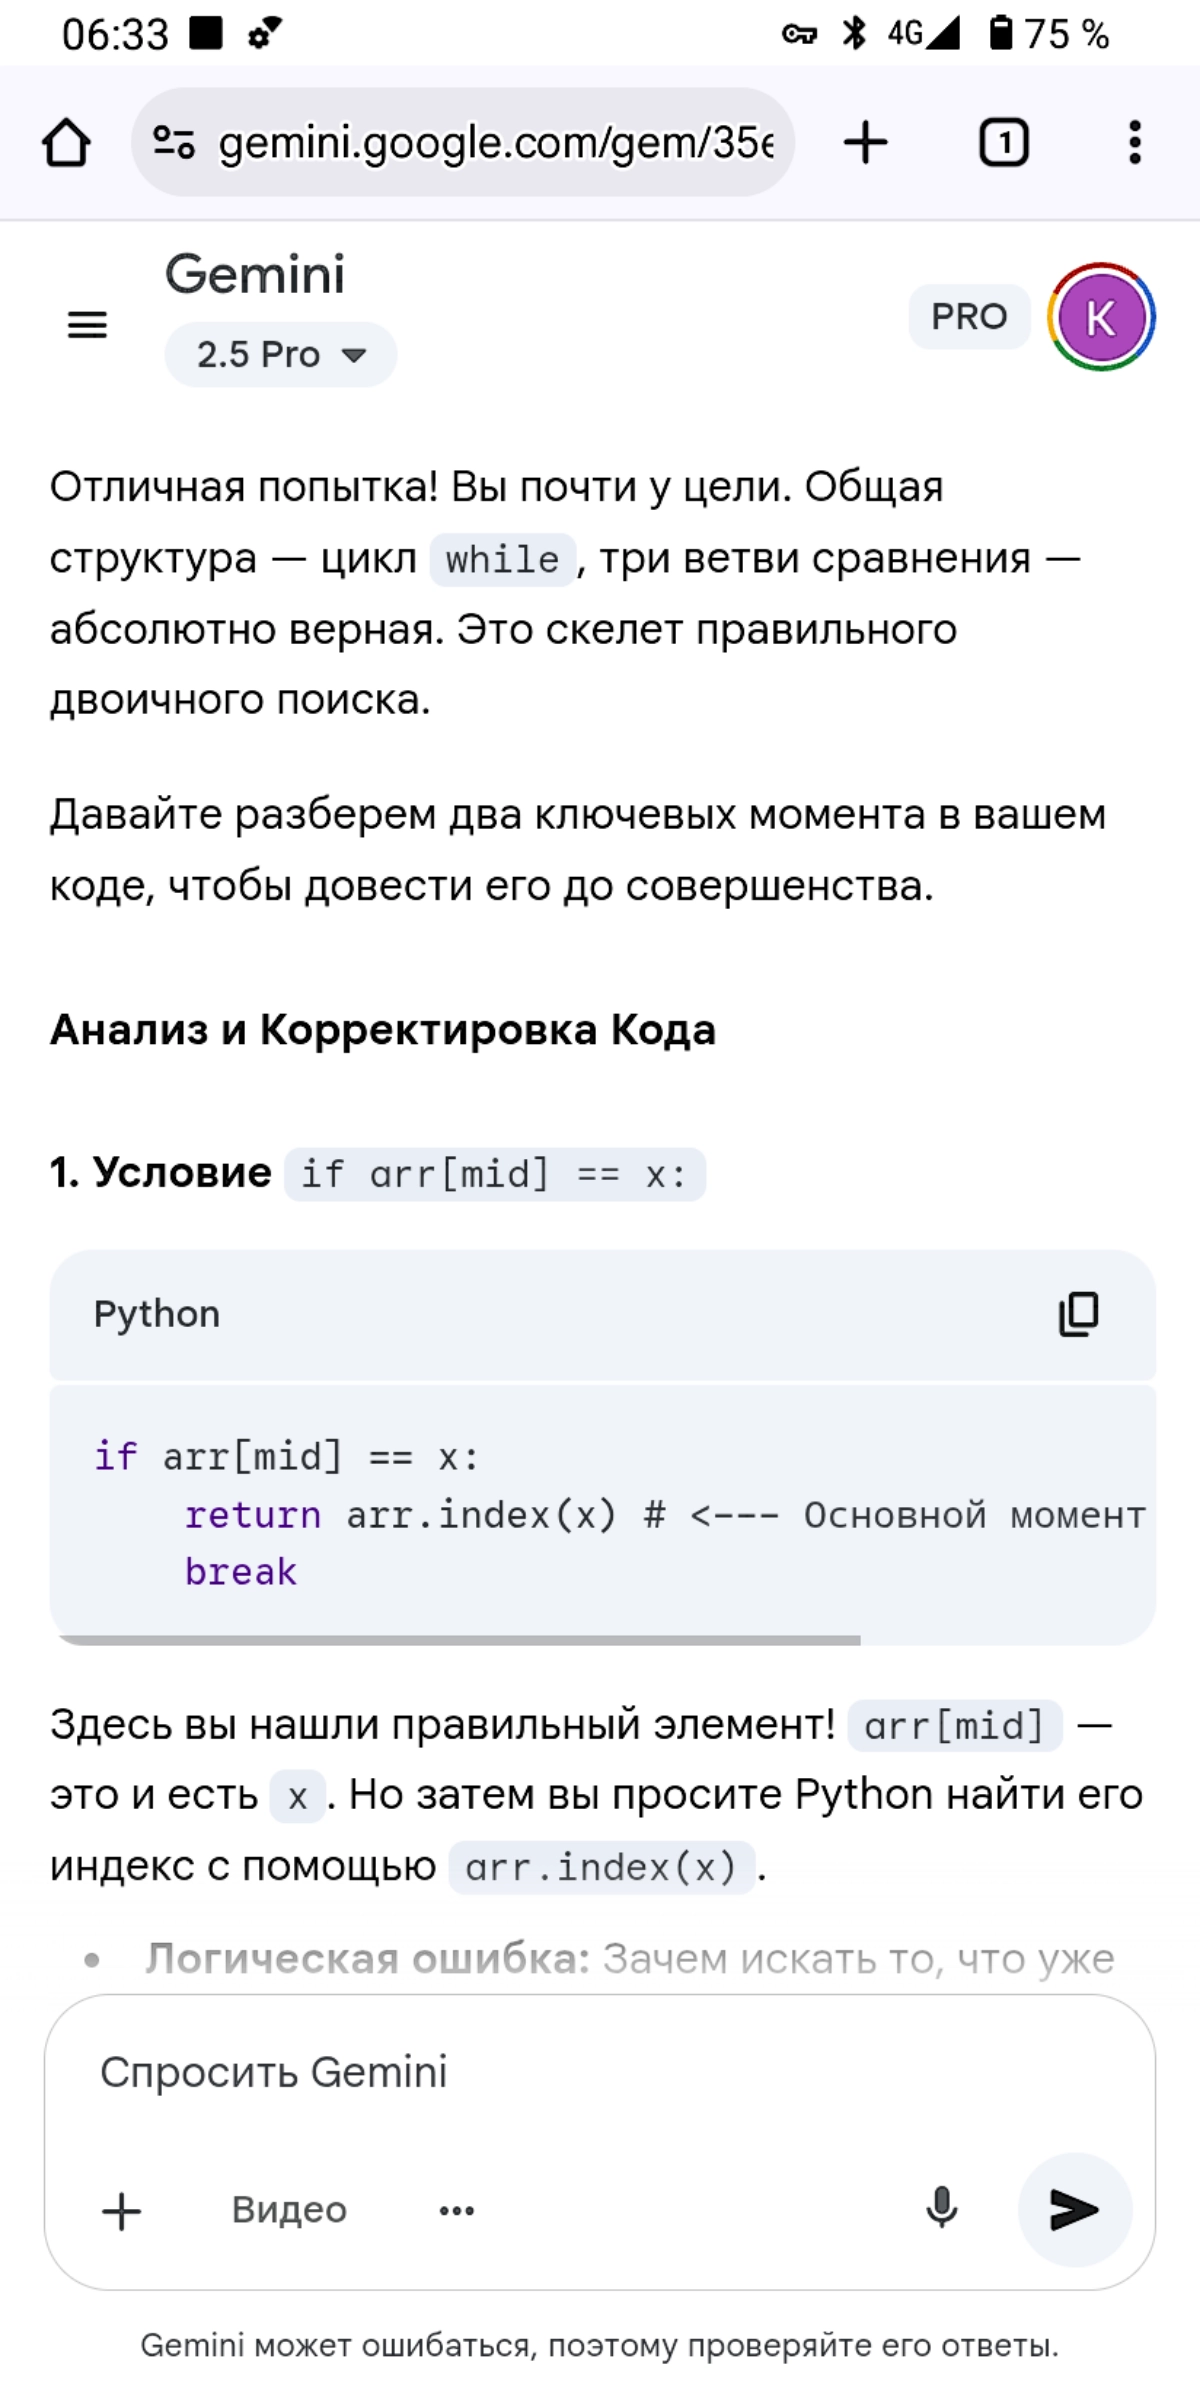The width and height of the screenshot is (1200, 2400).
Task: Expand the 2.5 Pro model dropdown
Action: point(281,354)
